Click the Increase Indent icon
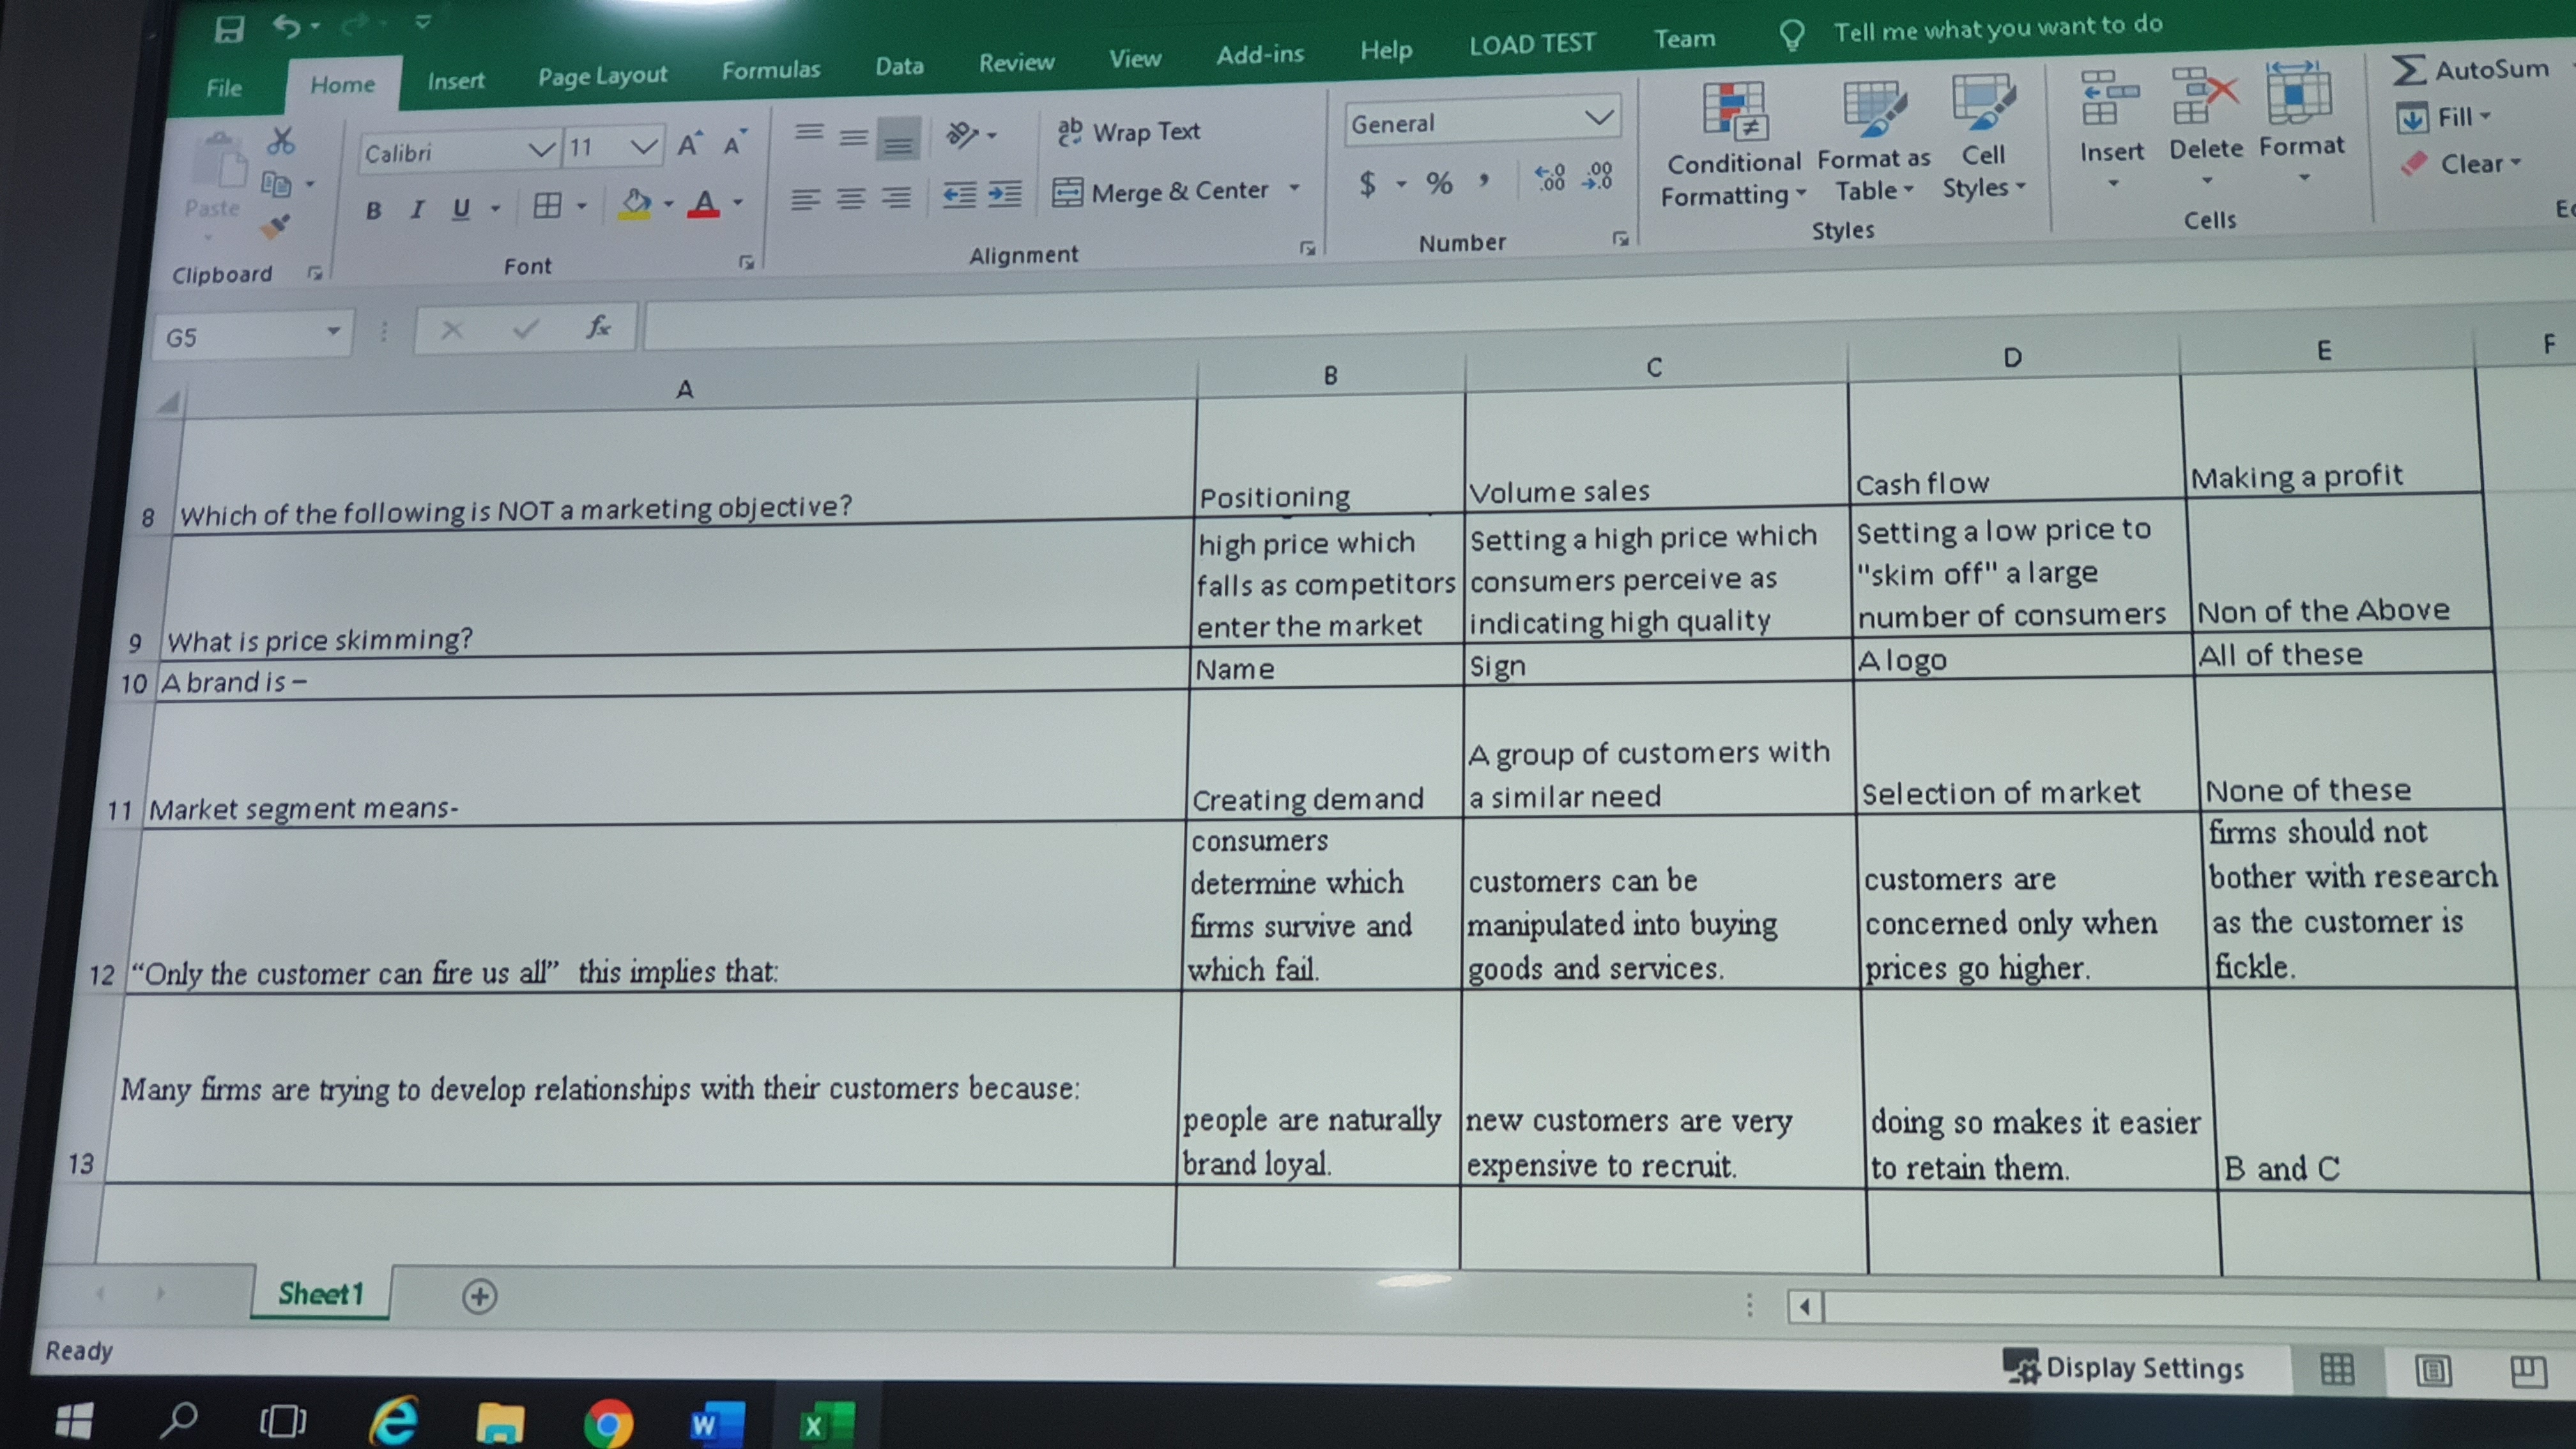The height and width of the screenshot is (1449, 2576). click(x=1005, y=193)
